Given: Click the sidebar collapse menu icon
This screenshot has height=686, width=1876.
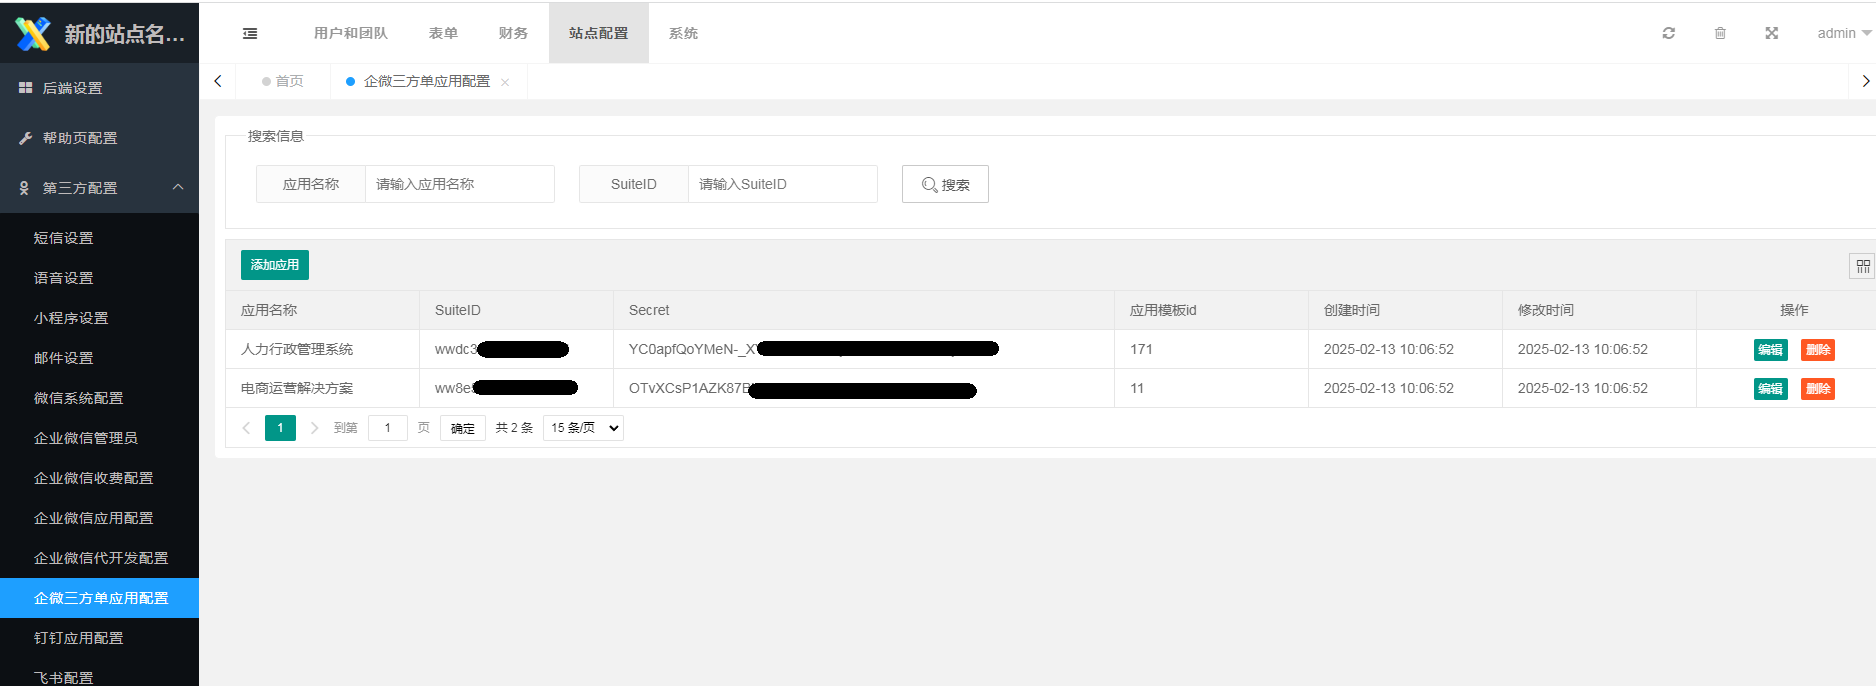Looking at the screenshot, I should point(250,33).
